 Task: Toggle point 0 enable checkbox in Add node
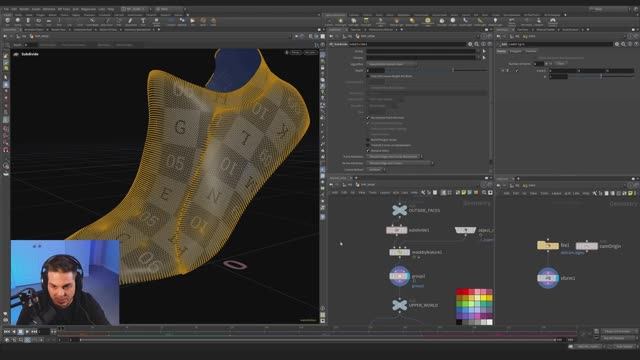(x=517, y=71)
